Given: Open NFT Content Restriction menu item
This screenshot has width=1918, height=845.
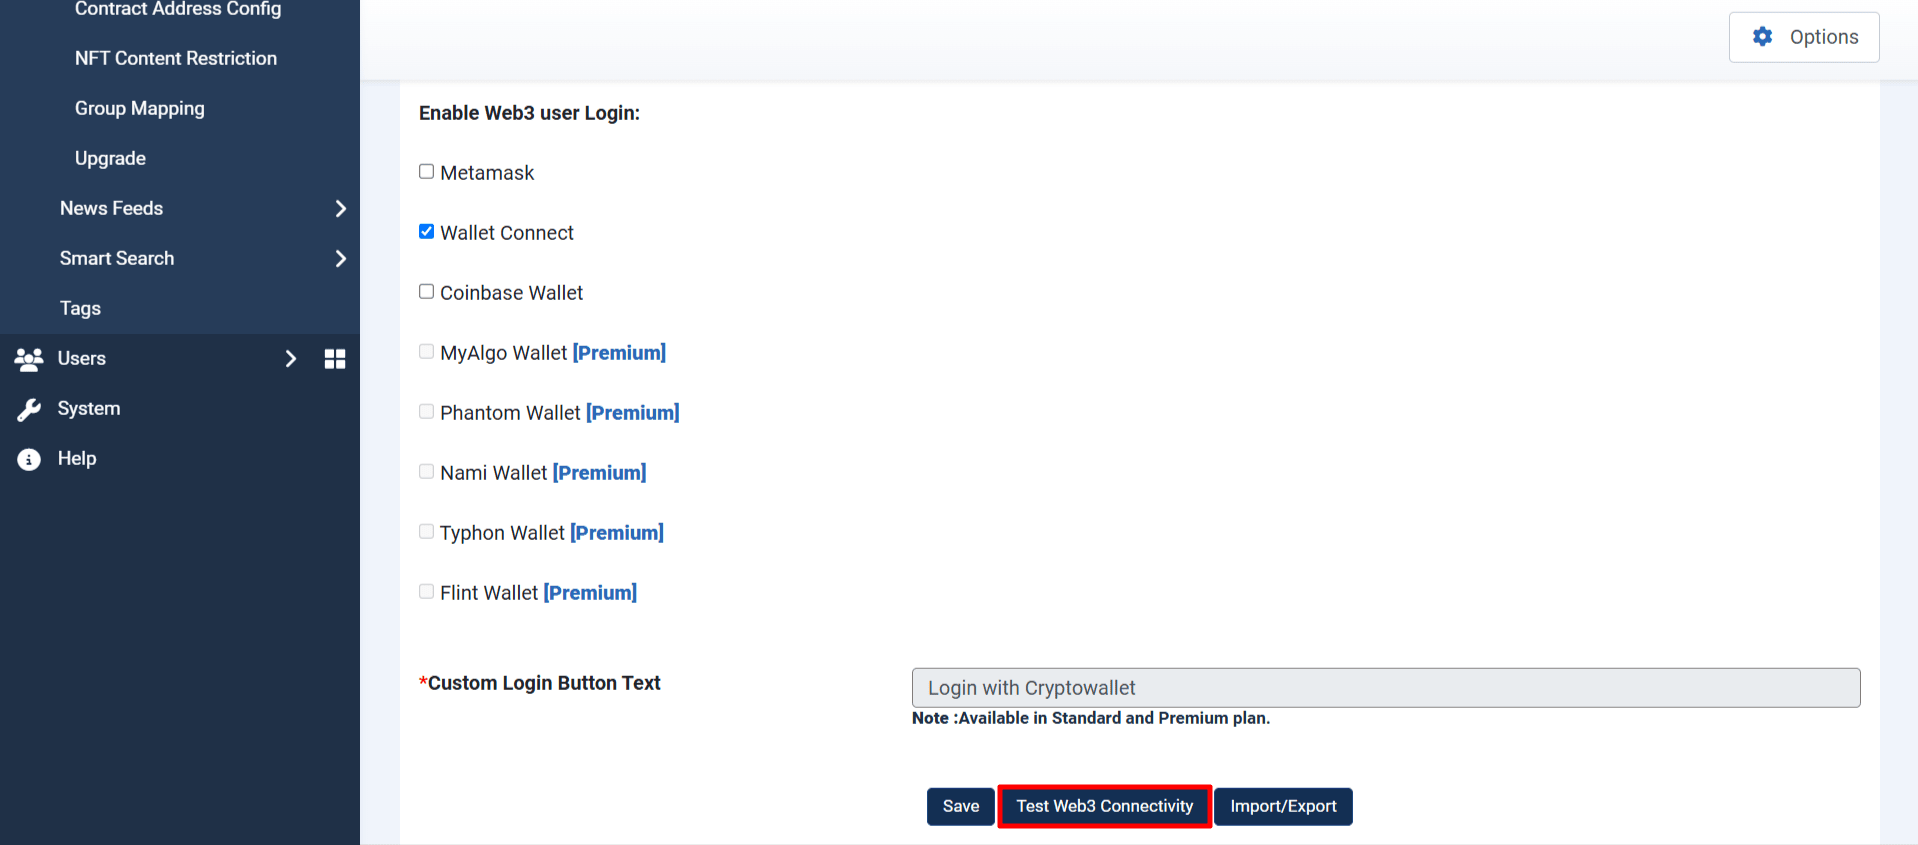Looking at the screenshot, I should (x=176, y=59).
